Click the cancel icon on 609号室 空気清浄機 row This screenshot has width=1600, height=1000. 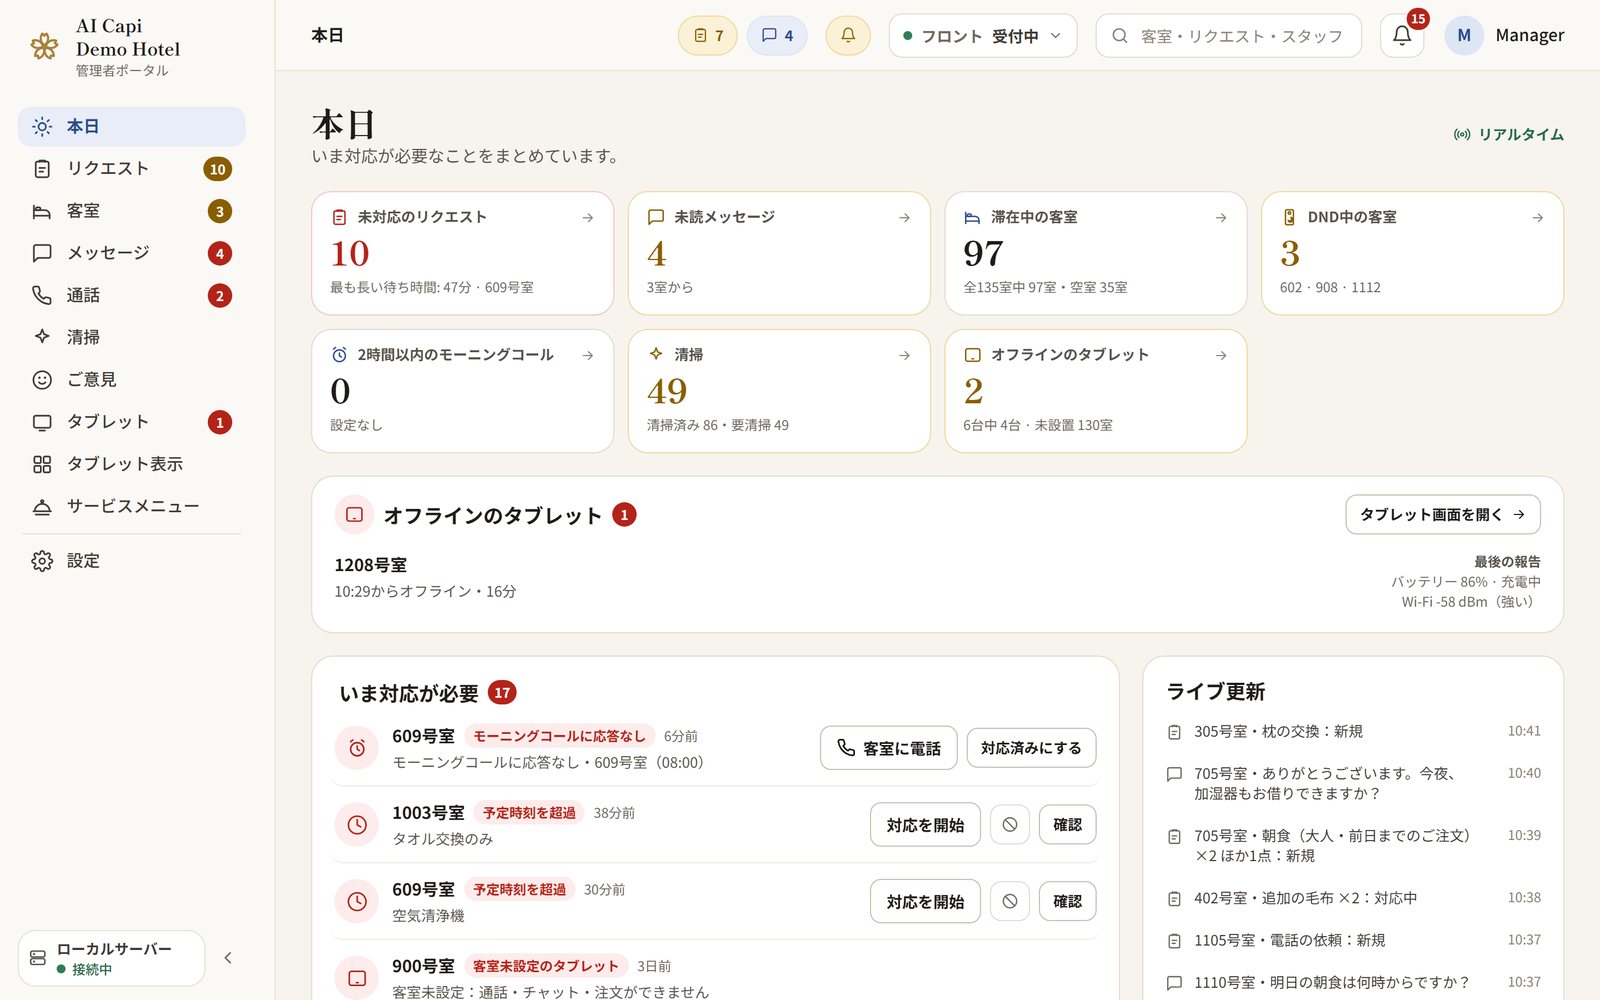[x=1010, y=902]
